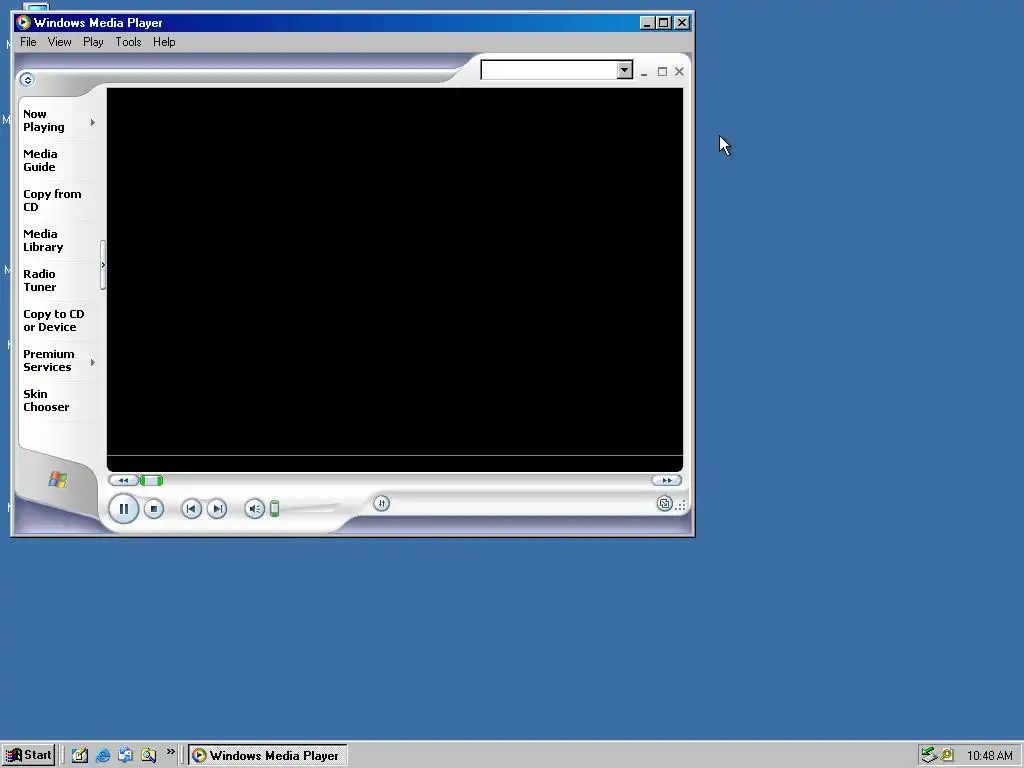Open the playlist selection dropdown

624,70
